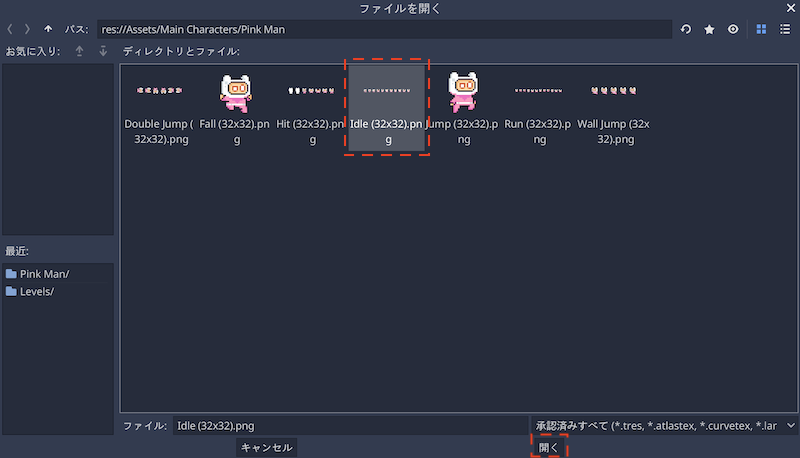This screenshot has height=458, width=800.
Task: Move favorite down arrow
Action: (x=103, y=51)
